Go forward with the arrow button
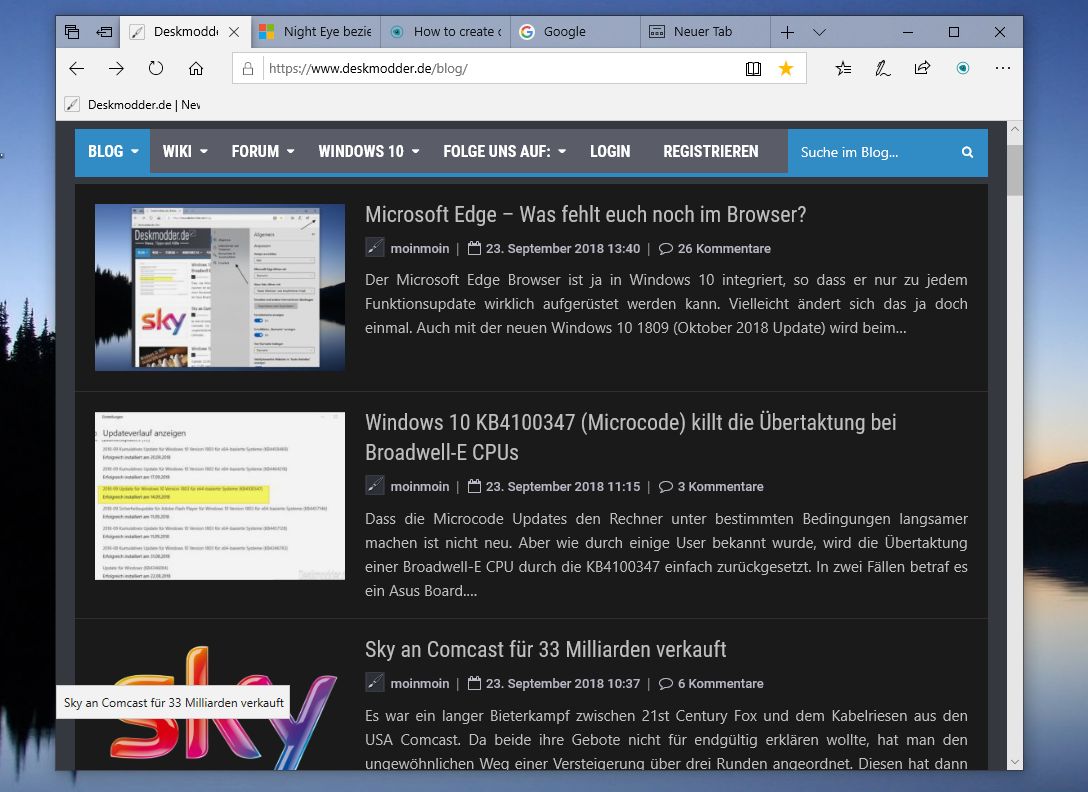The width and height of the screenshot is (1088, 792). [117, 68]
